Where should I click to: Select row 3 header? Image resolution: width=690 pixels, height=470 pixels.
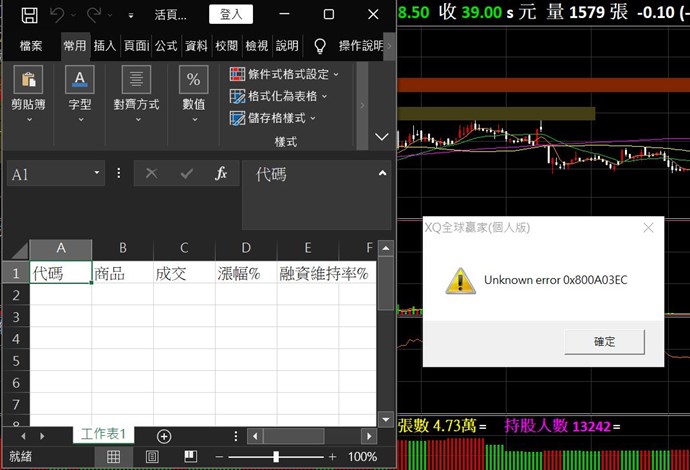pos(16,317)
